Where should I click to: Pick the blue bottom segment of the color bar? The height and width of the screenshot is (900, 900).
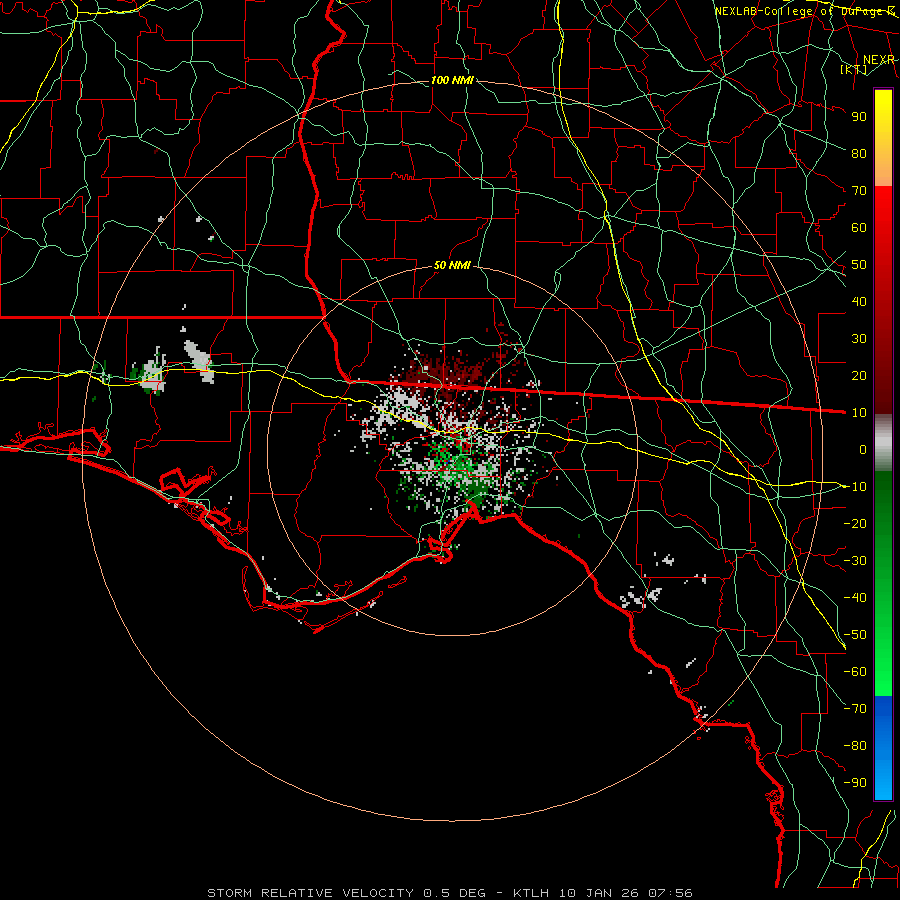tap(883, 748)
